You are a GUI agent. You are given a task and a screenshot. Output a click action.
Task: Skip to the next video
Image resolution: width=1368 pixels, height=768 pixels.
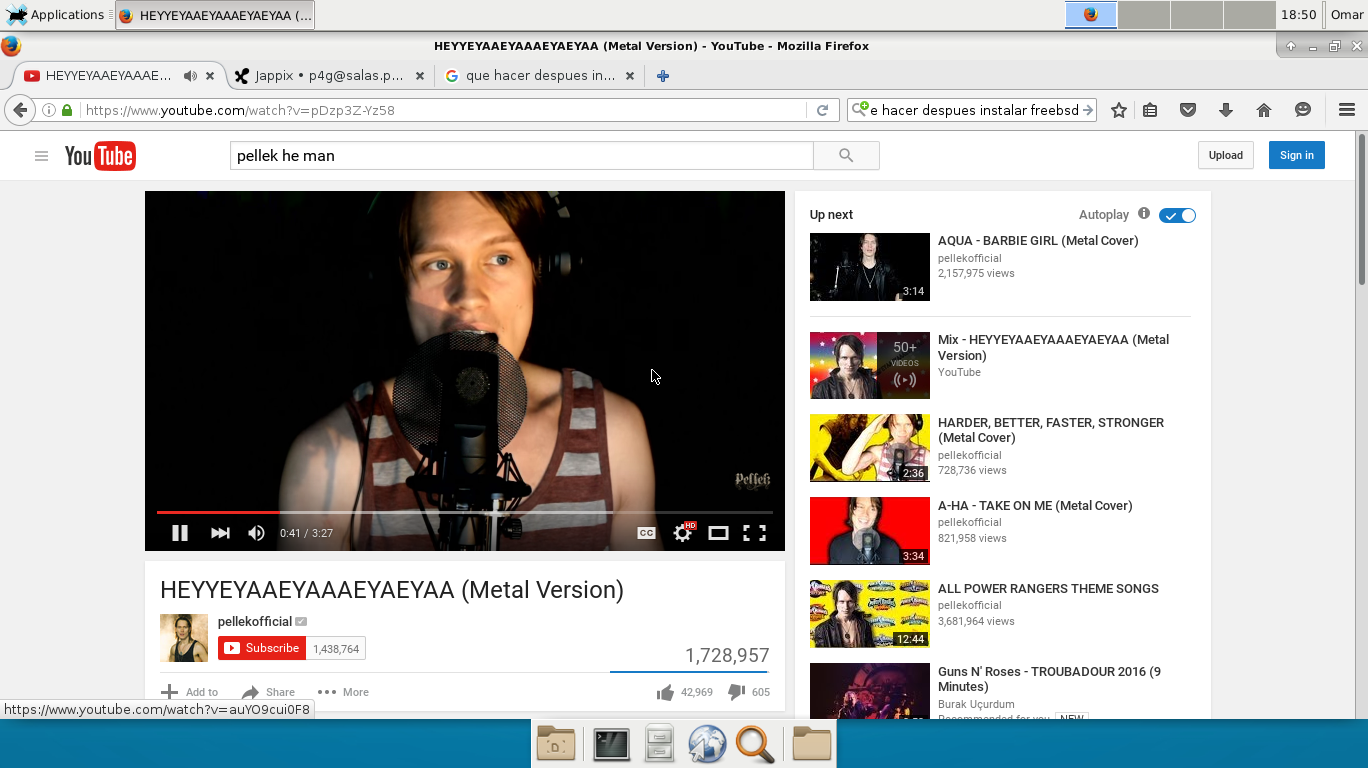pos(220,533)
